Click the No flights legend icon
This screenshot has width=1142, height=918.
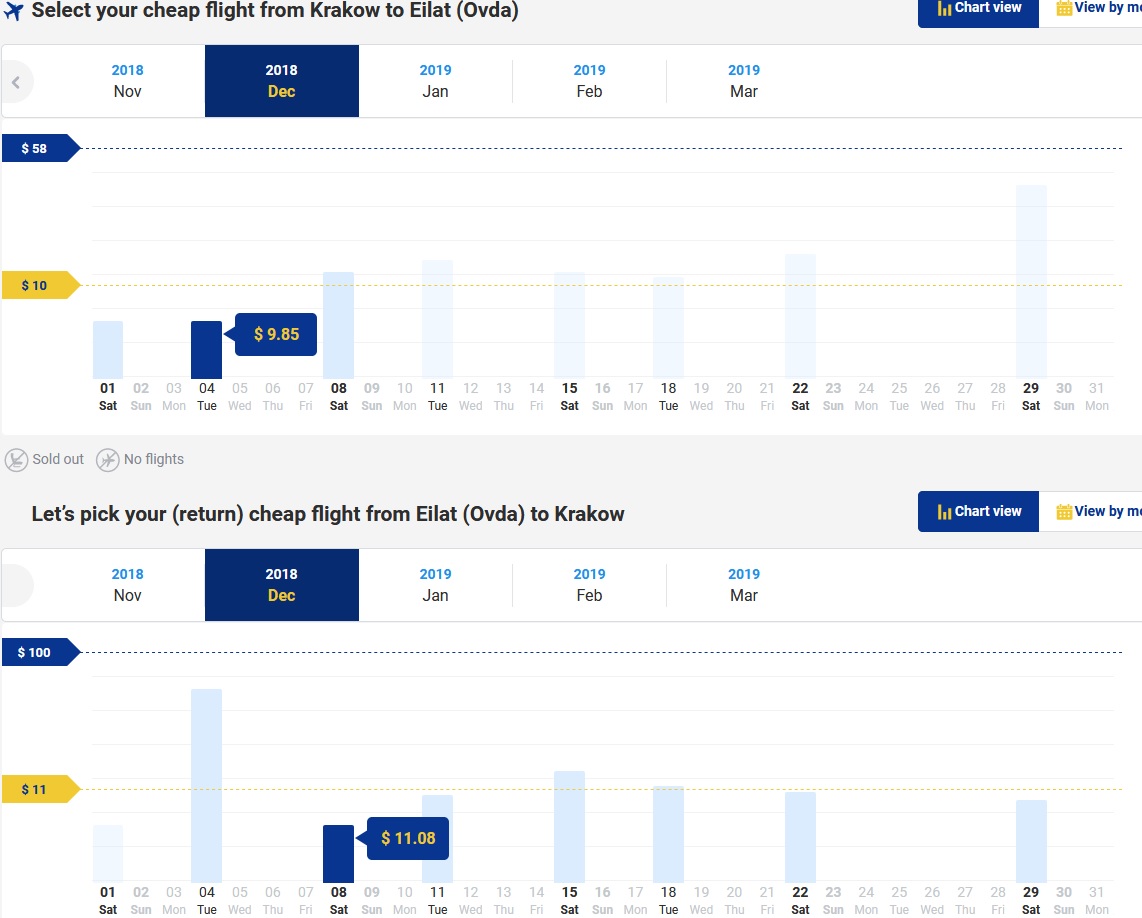point(108,460)
